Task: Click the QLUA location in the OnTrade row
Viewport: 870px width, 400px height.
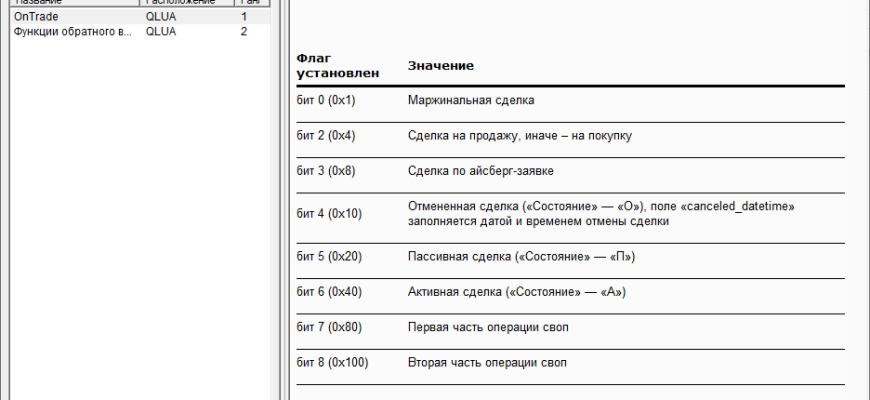Action: [x=162, y=17]
